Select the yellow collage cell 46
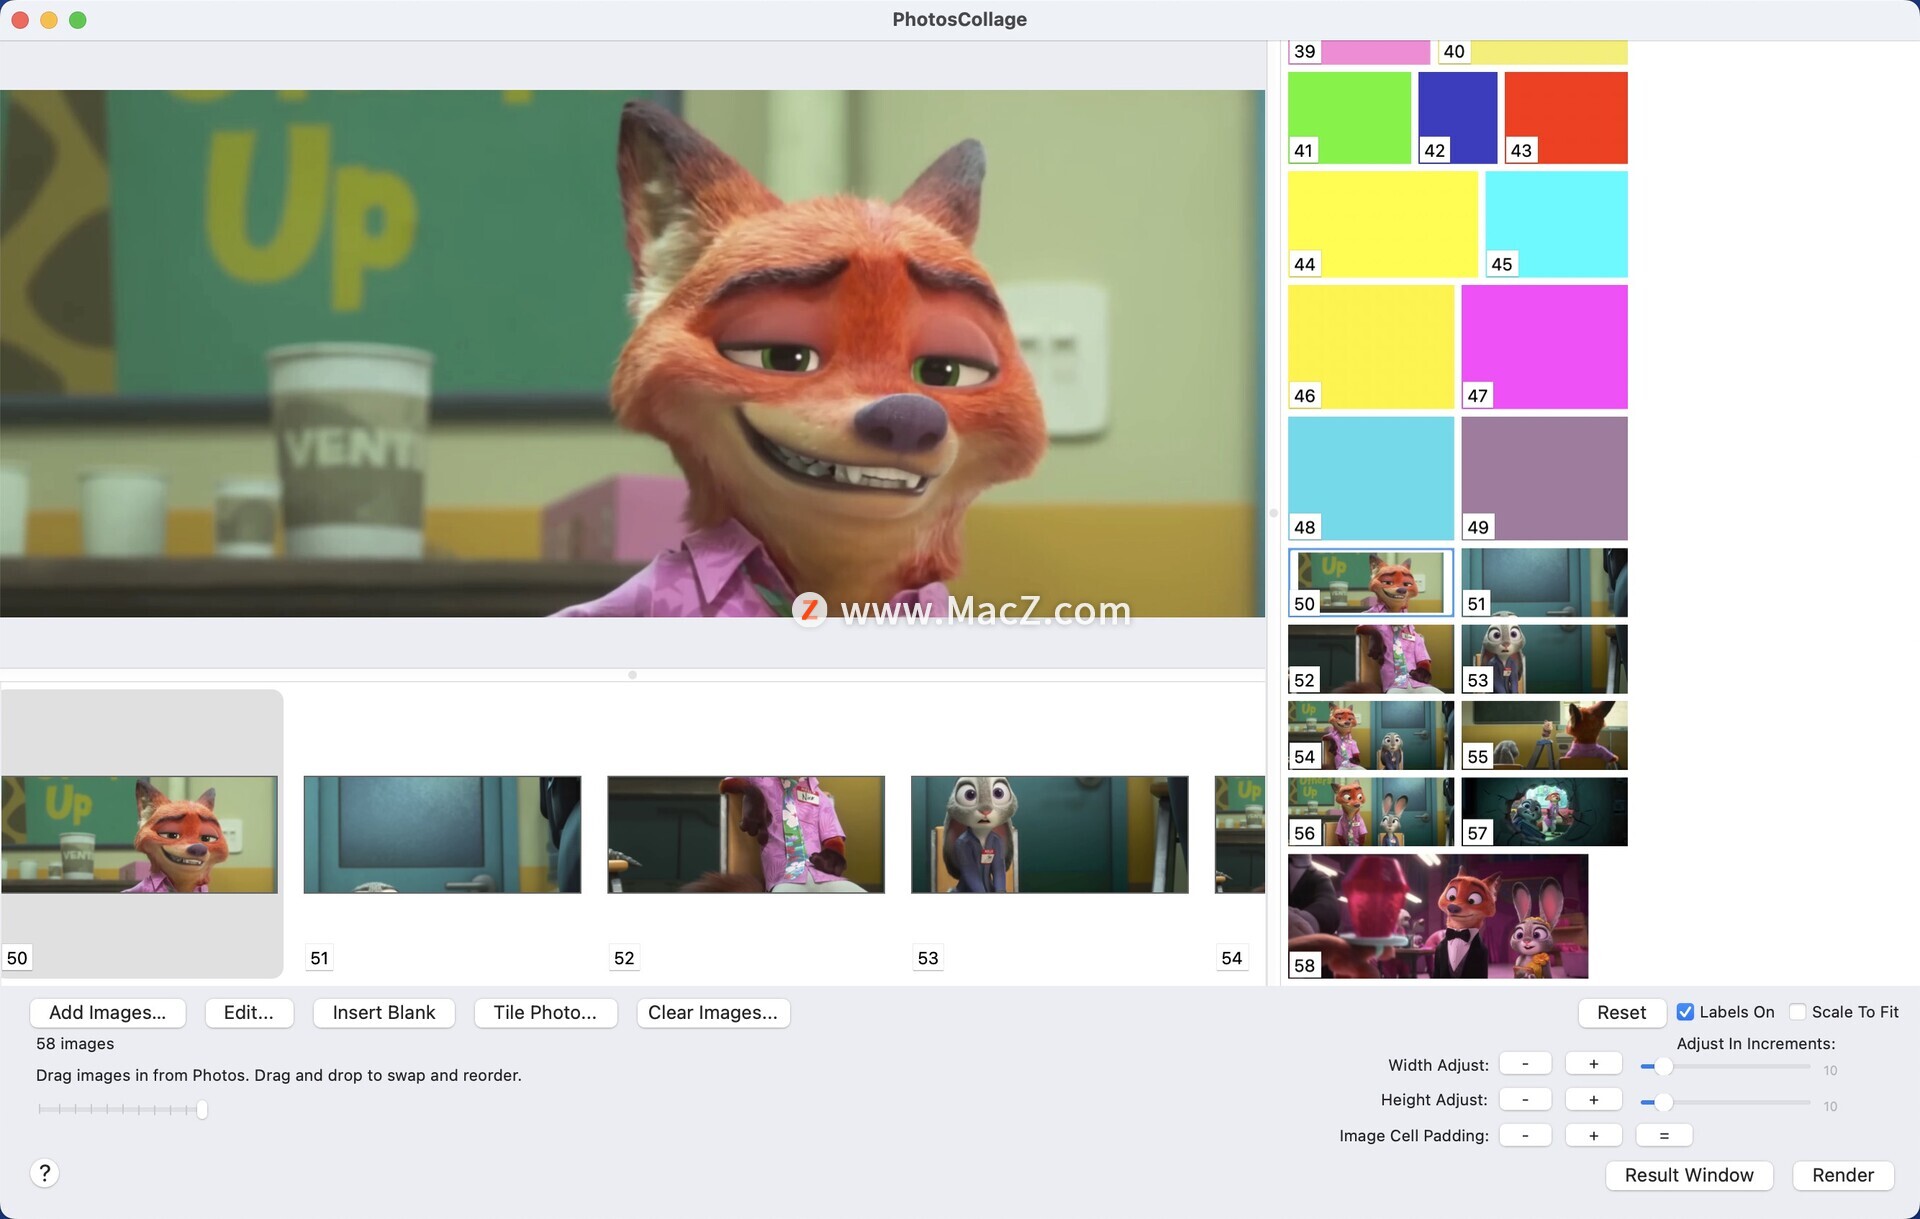Screen dimensions: 1920x1219 1371,347
